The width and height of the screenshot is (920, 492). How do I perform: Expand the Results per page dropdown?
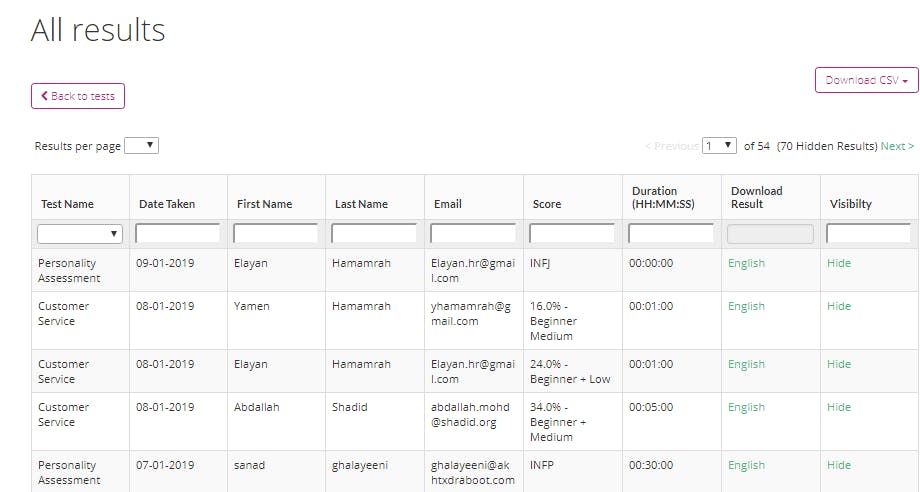coord(141,146)
